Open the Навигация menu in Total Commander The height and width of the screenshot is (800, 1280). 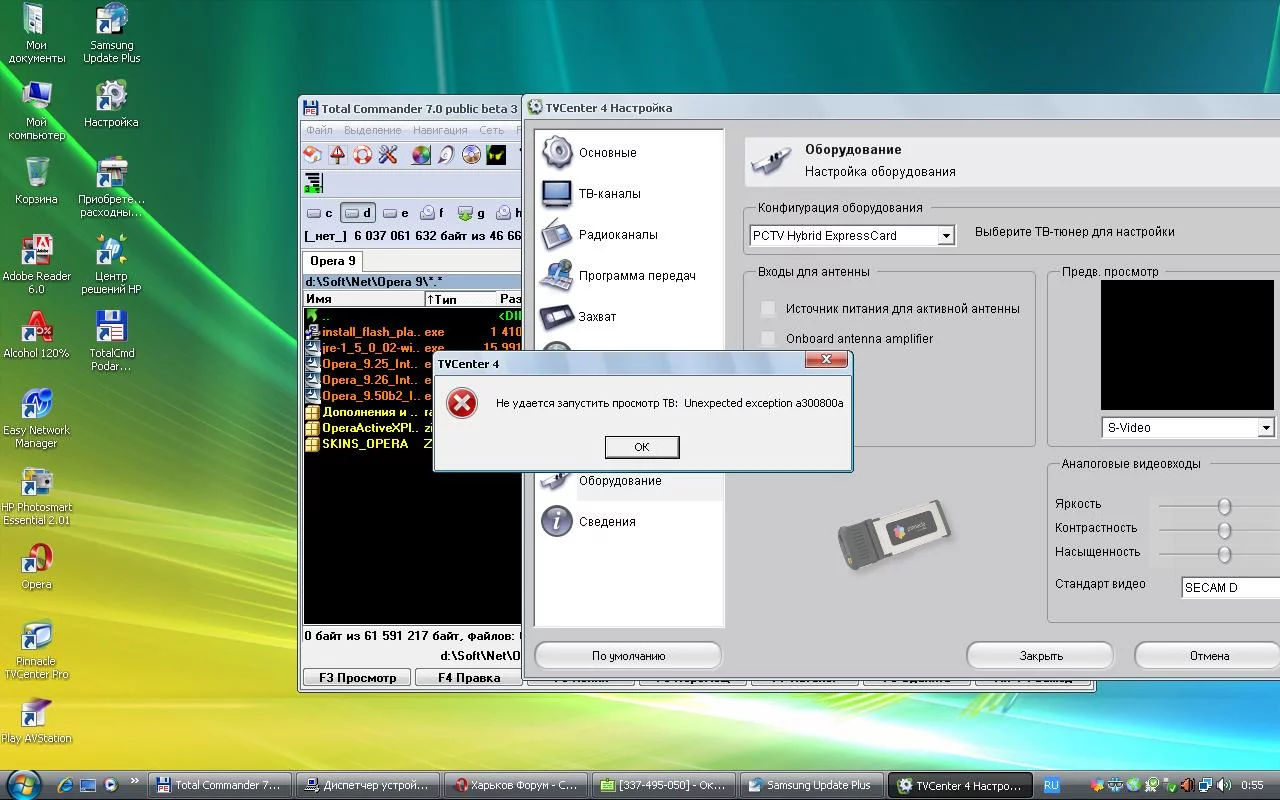pos(440,130)
